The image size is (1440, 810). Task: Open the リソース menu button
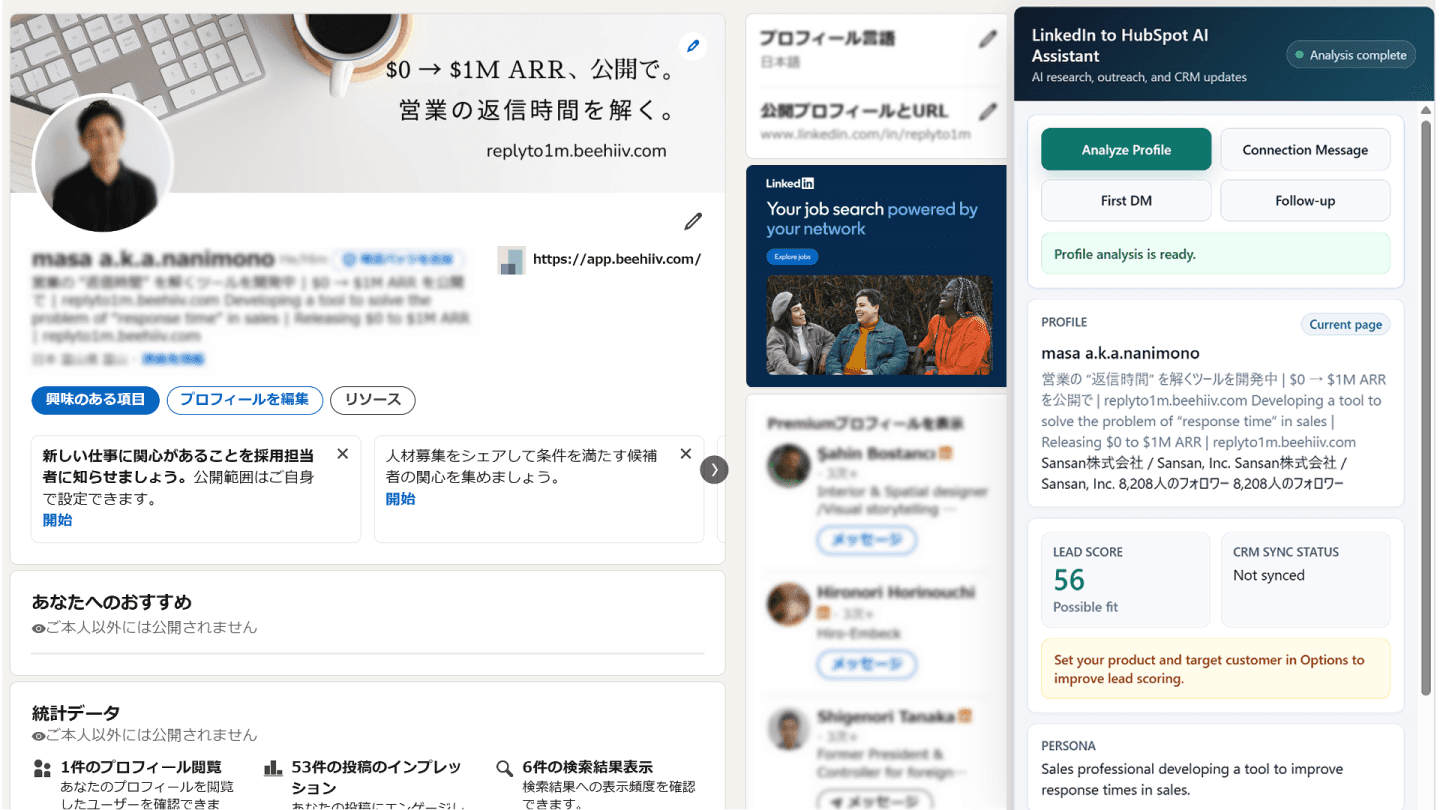(x=373, y=400)
